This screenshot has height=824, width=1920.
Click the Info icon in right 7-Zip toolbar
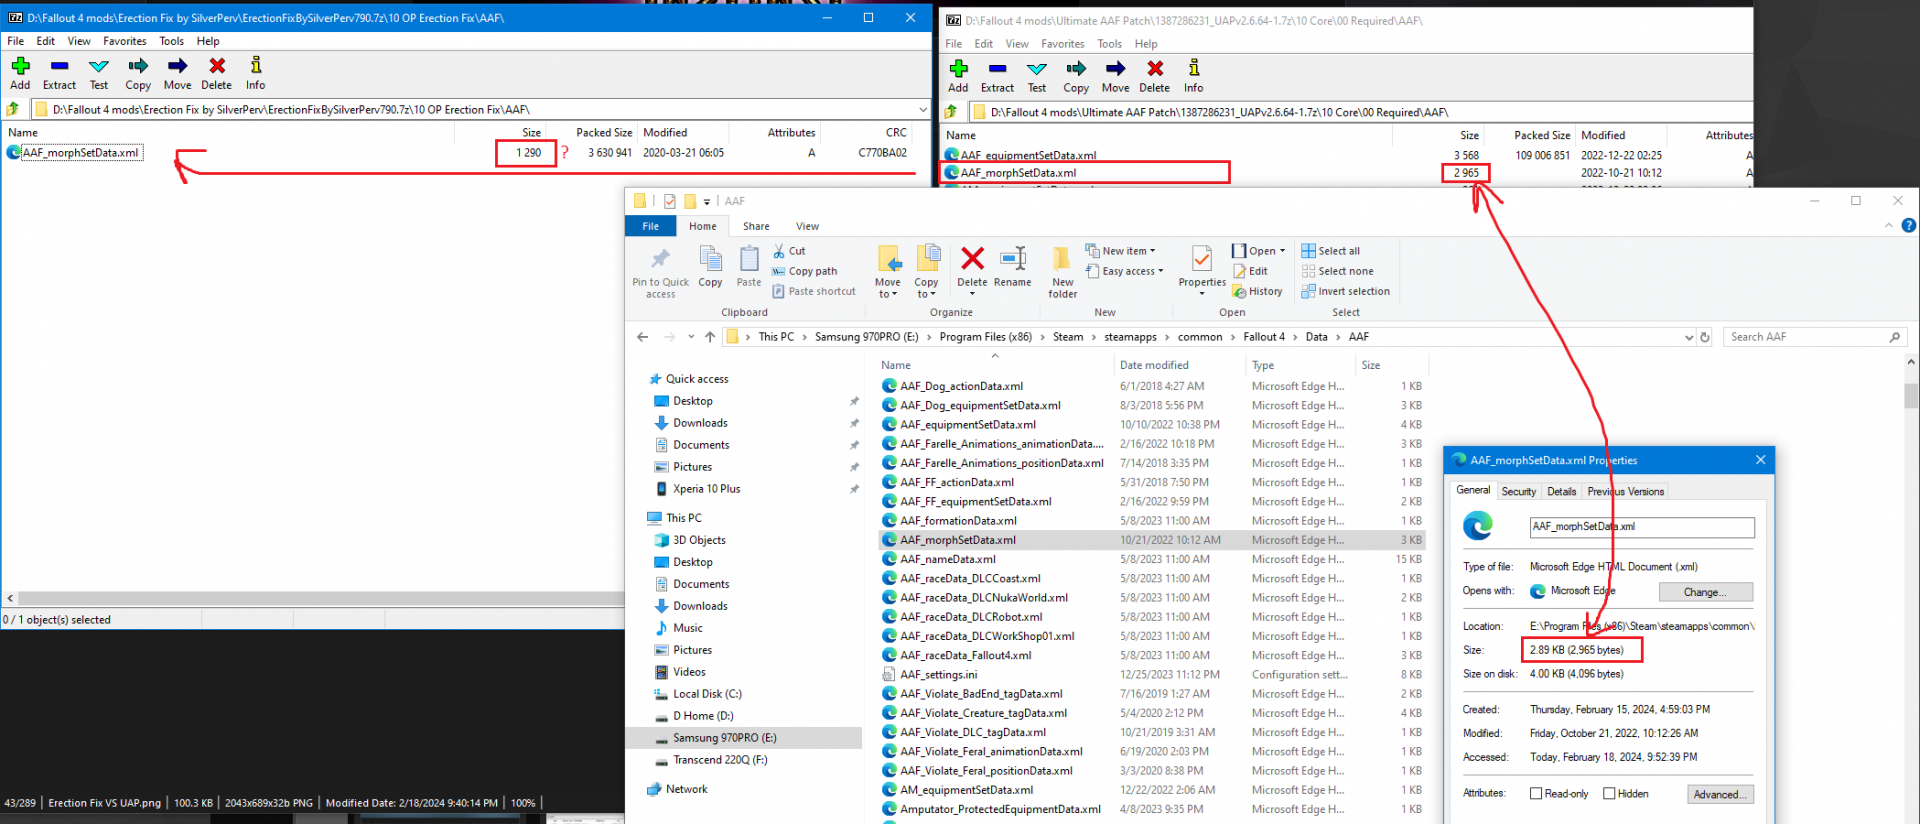pyautogui.click(x=1194, y=70)
